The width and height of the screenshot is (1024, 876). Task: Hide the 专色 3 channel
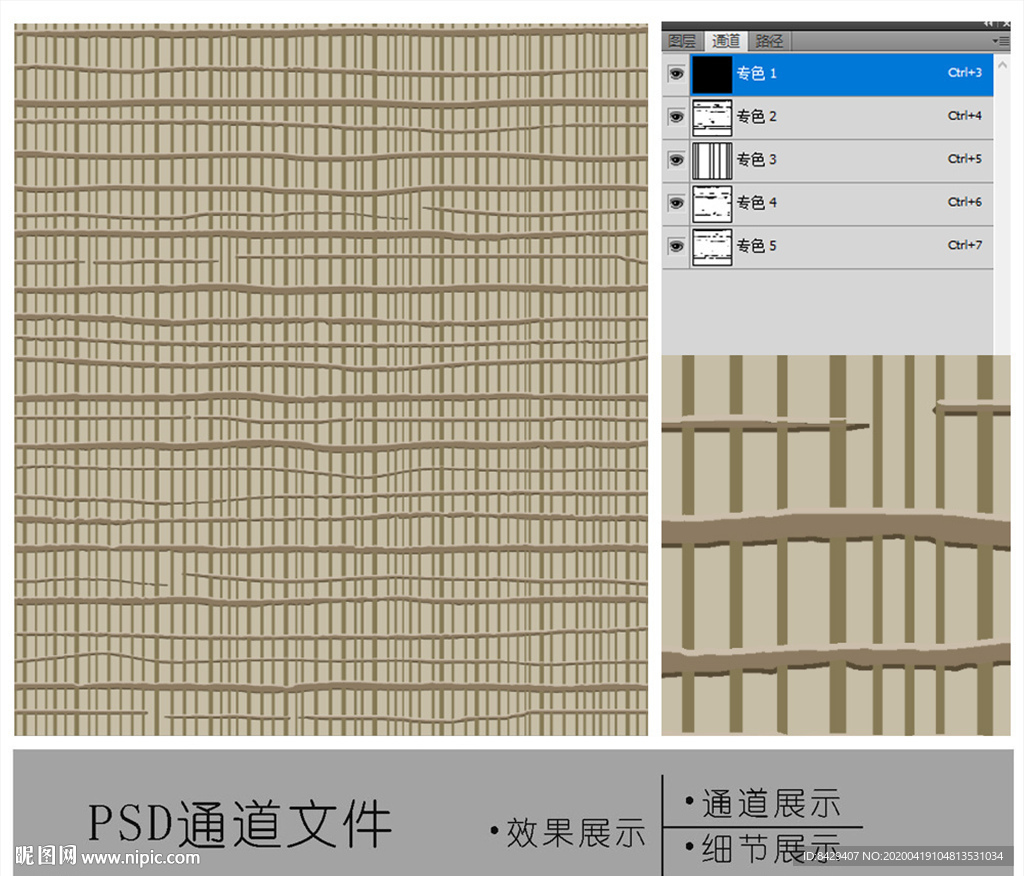[x=676, y=160]
